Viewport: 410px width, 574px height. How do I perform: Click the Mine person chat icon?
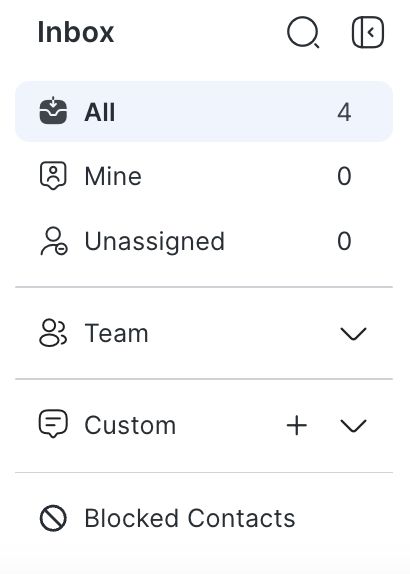point(53,176)
